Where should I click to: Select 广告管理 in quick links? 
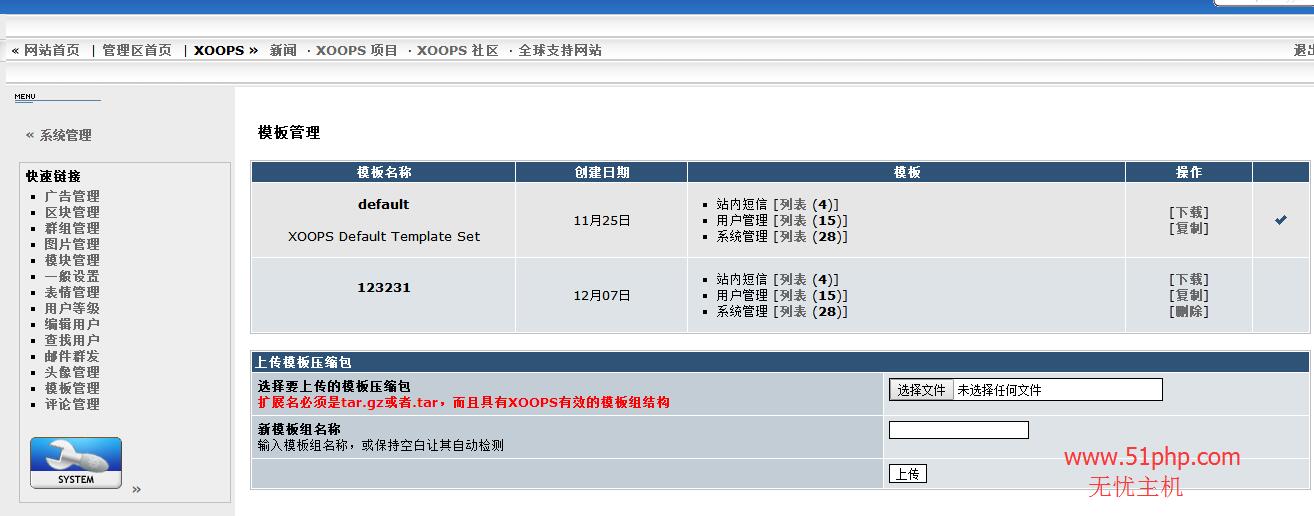pos(72,196)
